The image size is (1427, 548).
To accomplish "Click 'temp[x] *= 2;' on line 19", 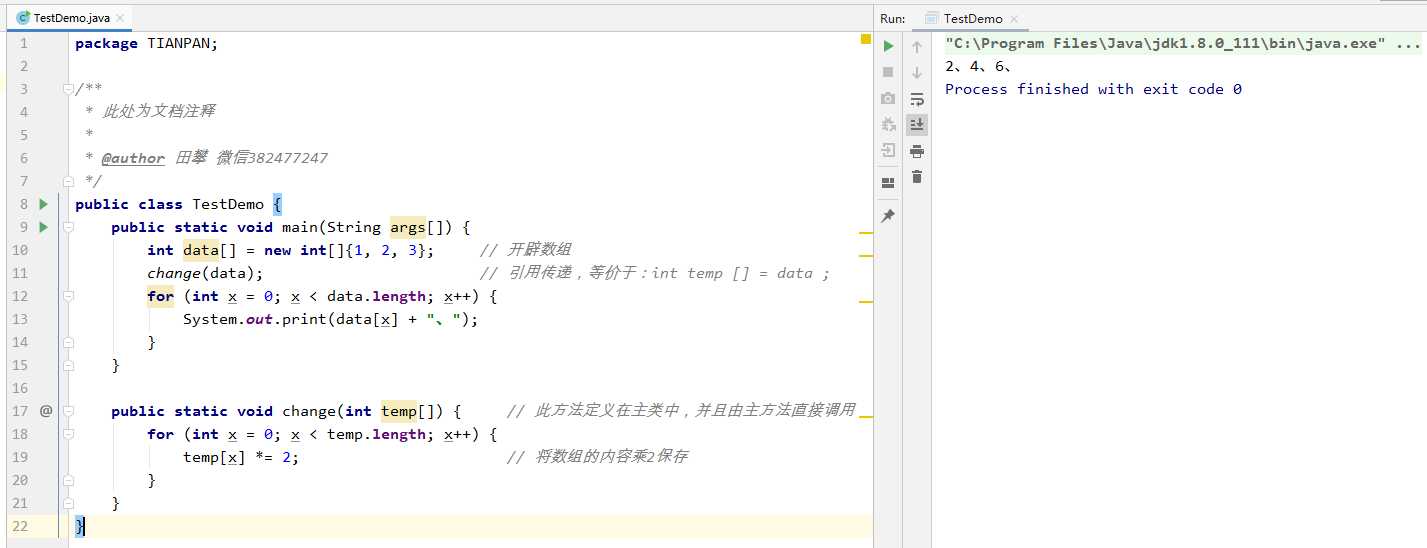I will (x=241, y=457).
